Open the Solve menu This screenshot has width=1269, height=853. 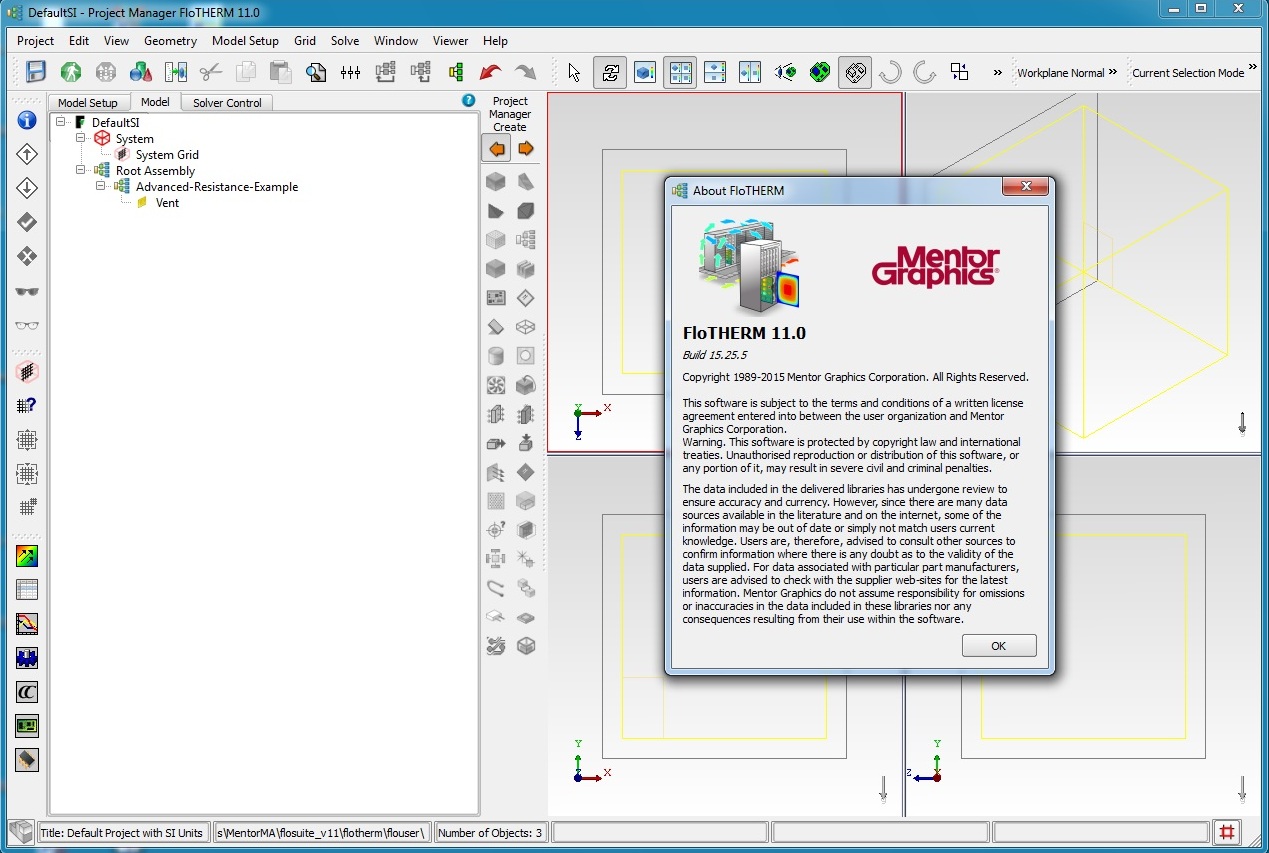tap(345, 41)
